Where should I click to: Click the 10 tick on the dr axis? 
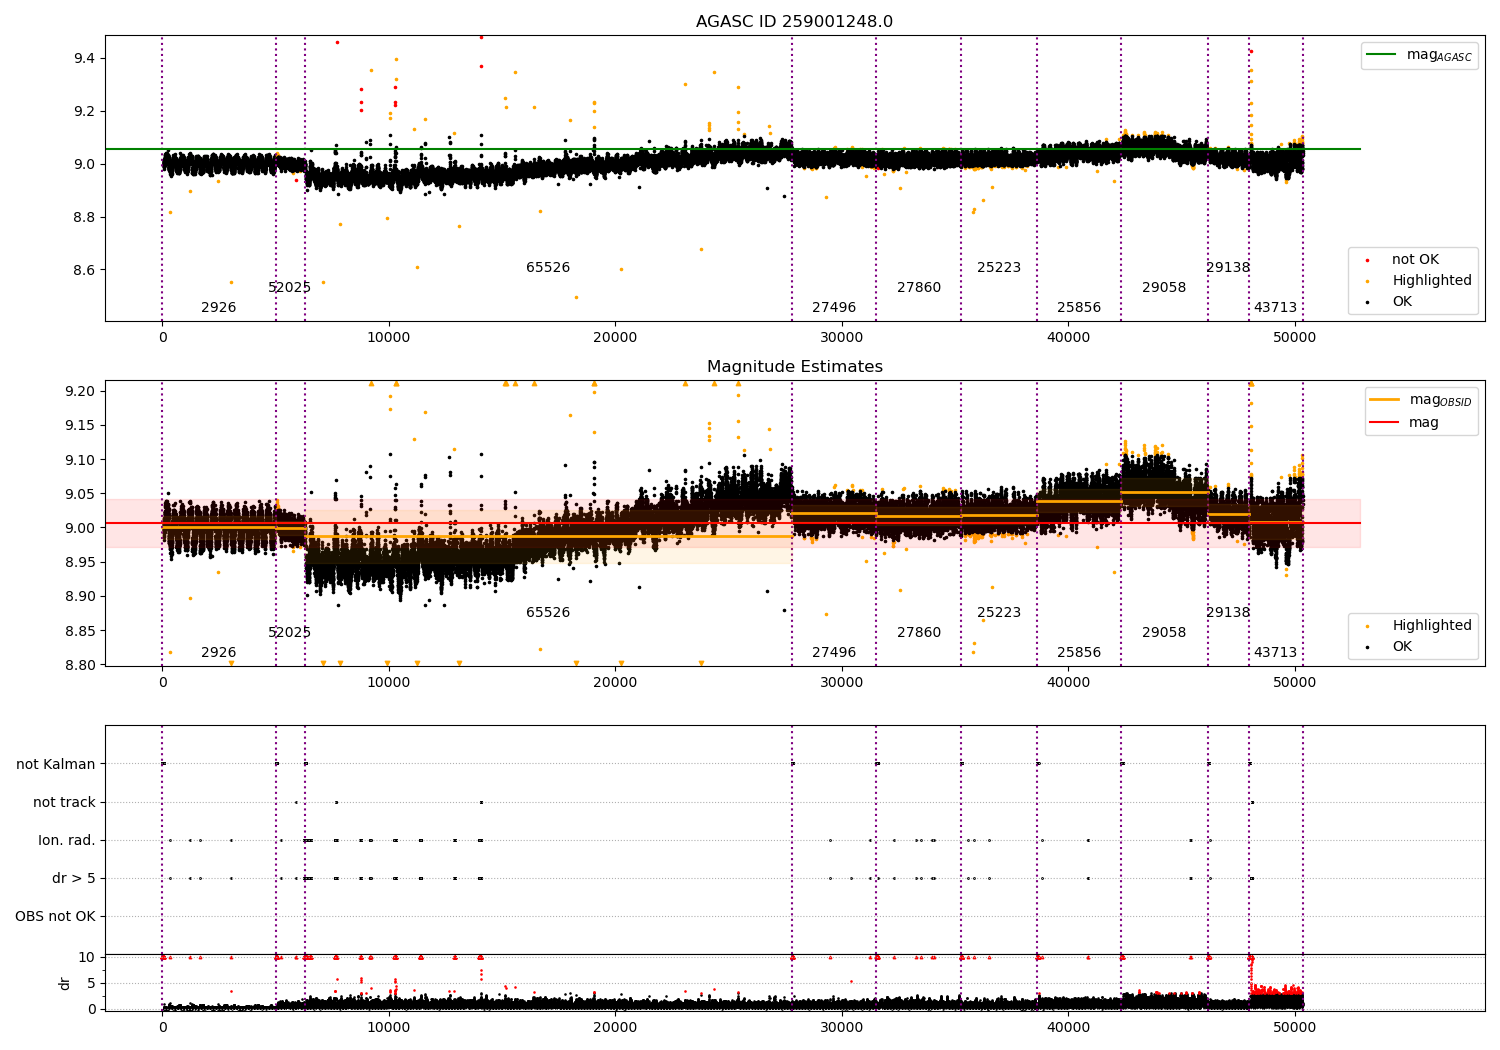point(87,958)
